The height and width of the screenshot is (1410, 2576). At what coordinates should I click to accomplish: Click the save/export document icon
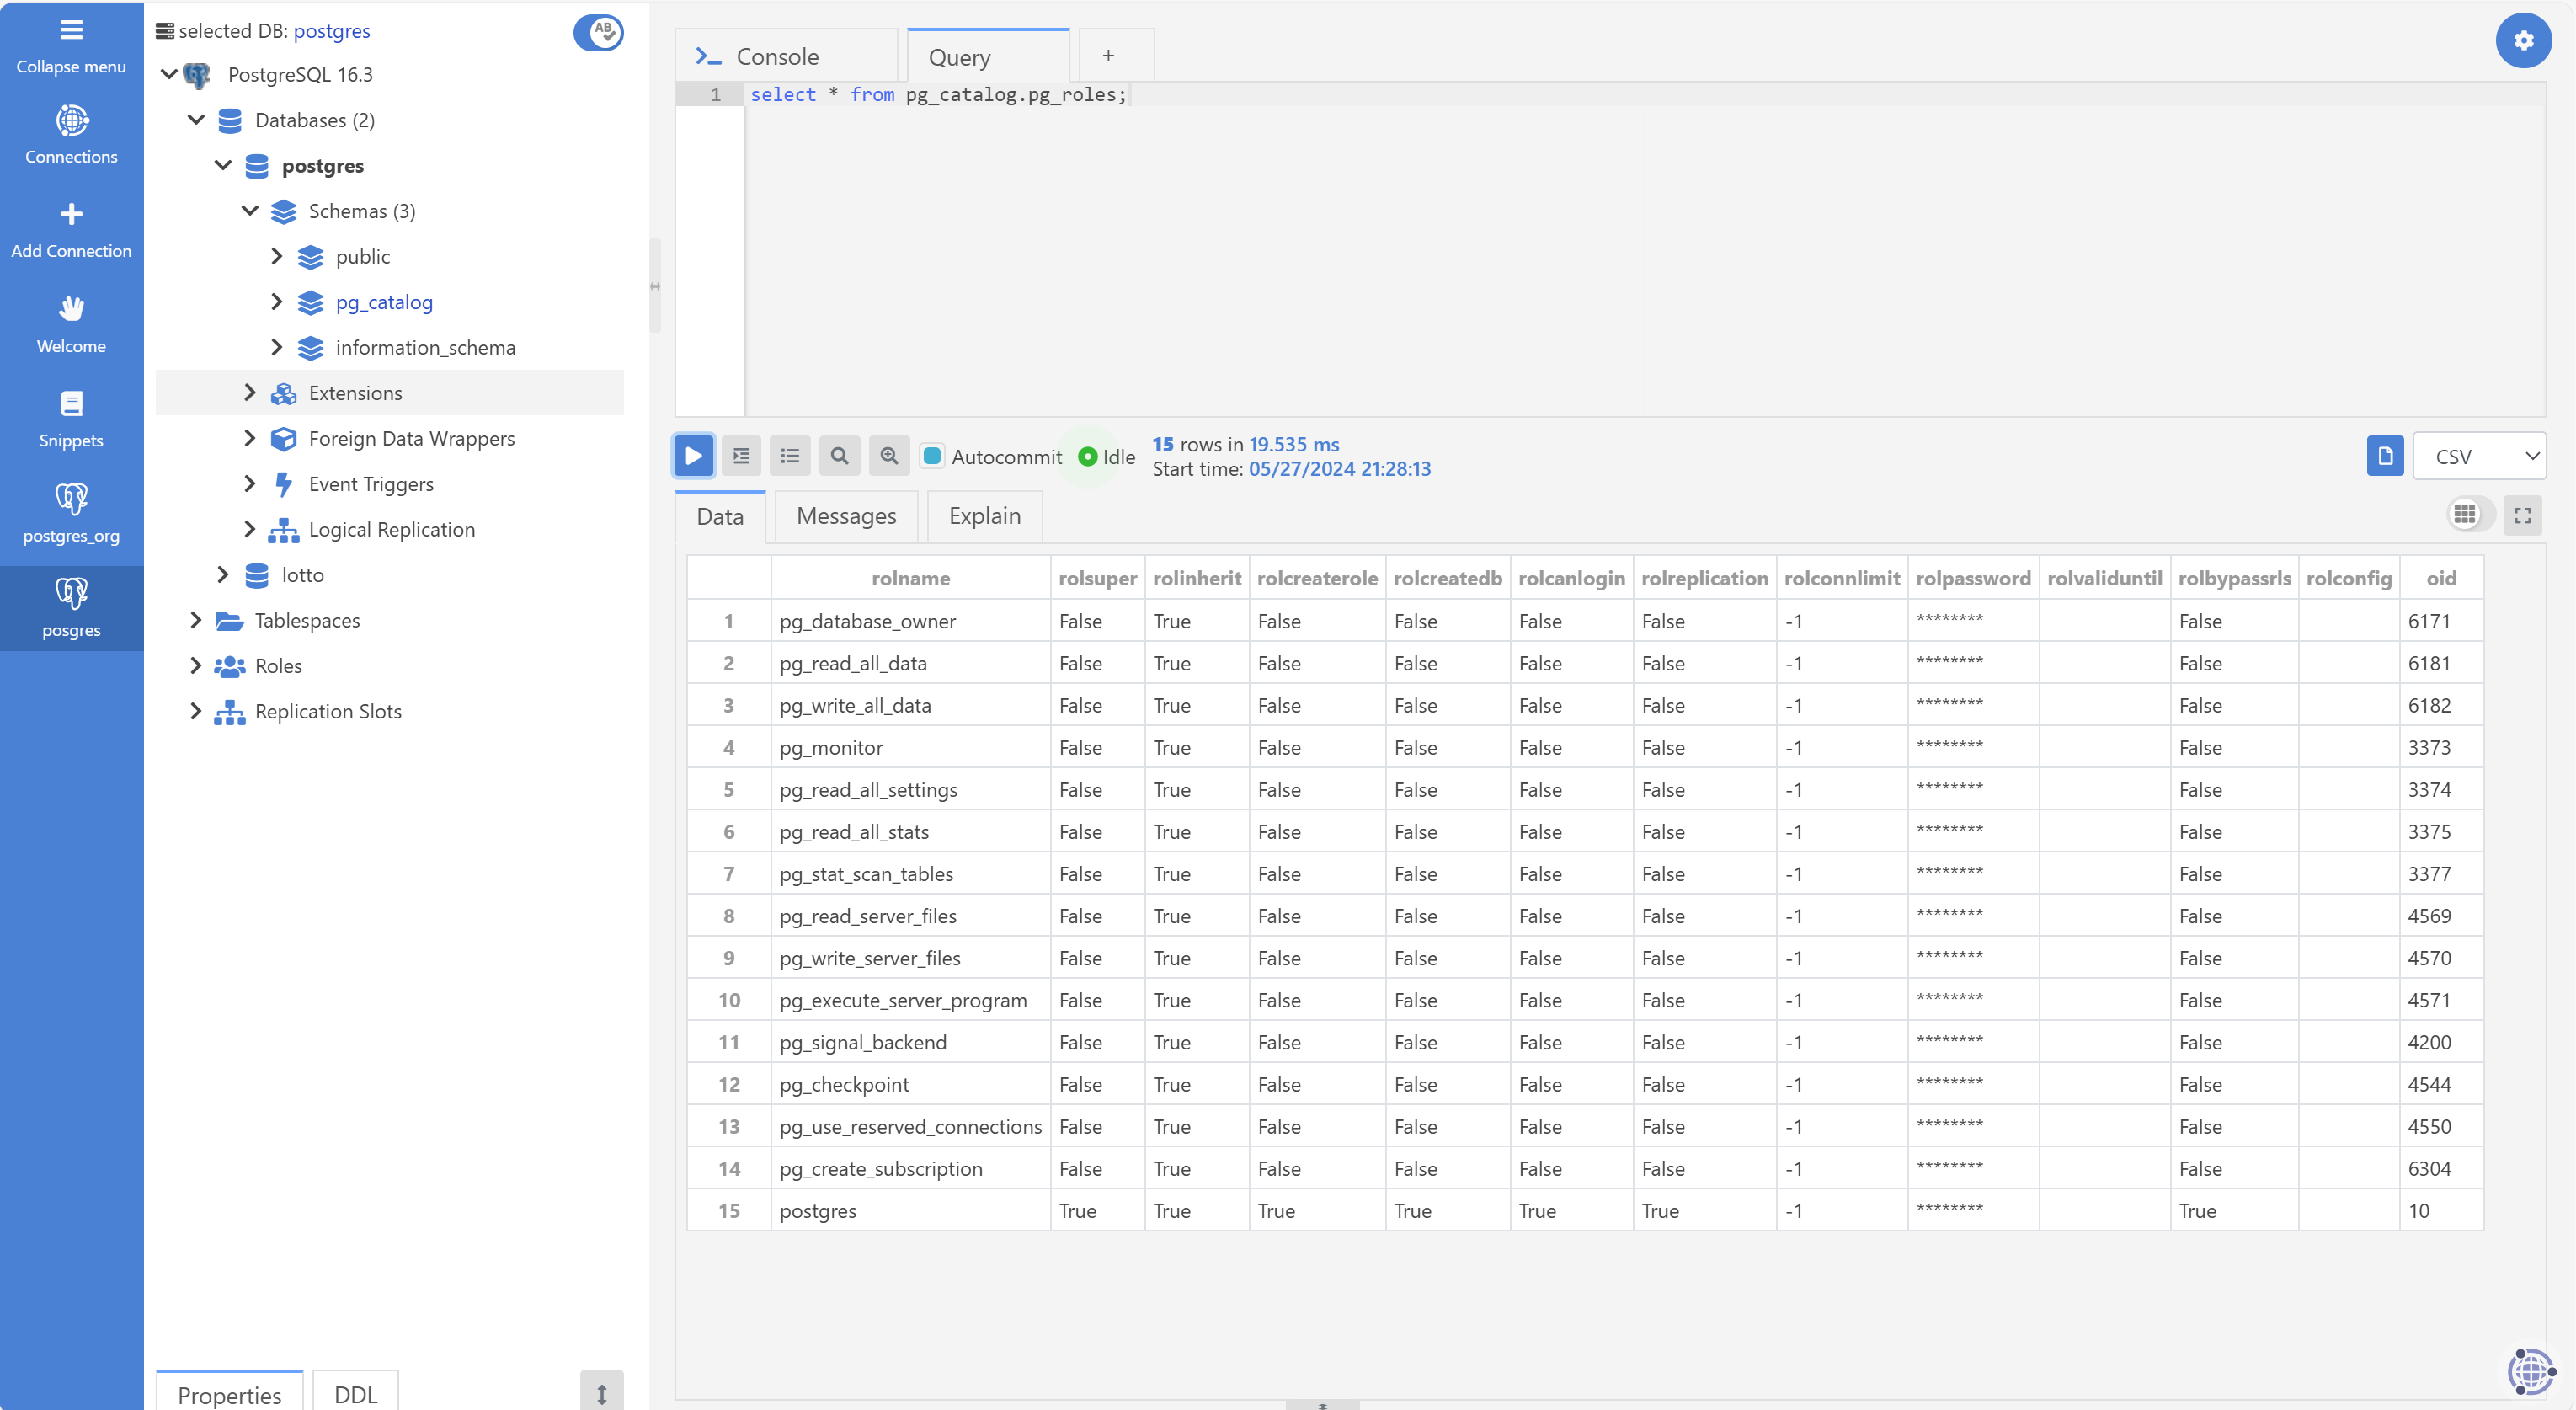pos(2383,457)
